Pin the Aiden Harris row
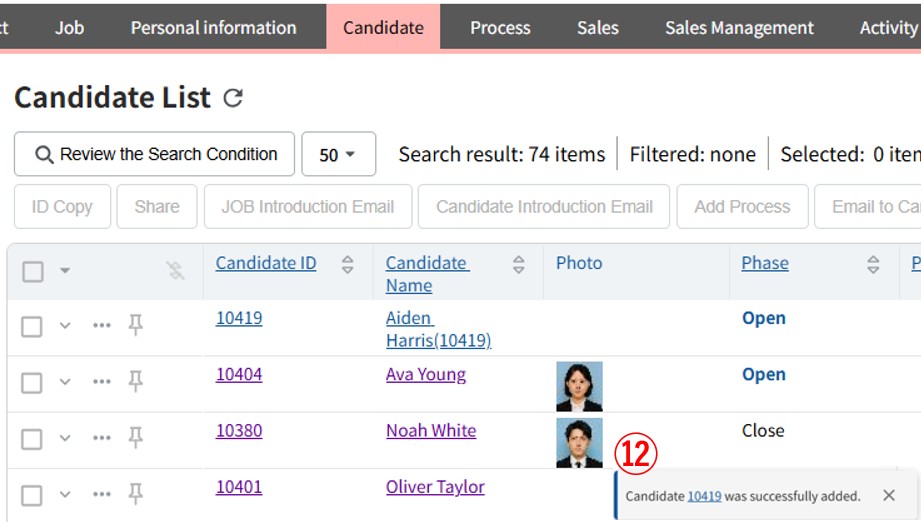The height and width of the screenshot is (522, 921). pyautogui.click(x=136, y=325)
